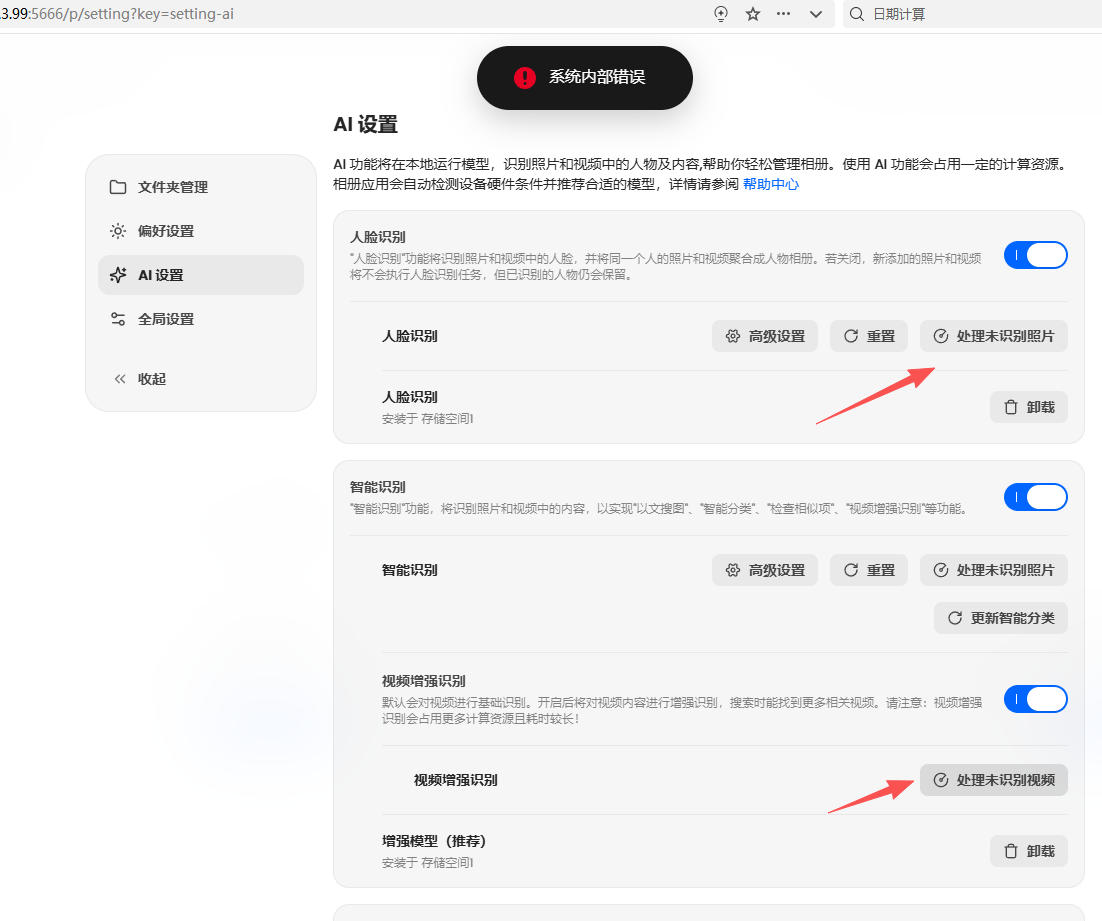Open the browser three-dots more menu
This screenshot has width=1102, height=921.
tap(784, 14)
